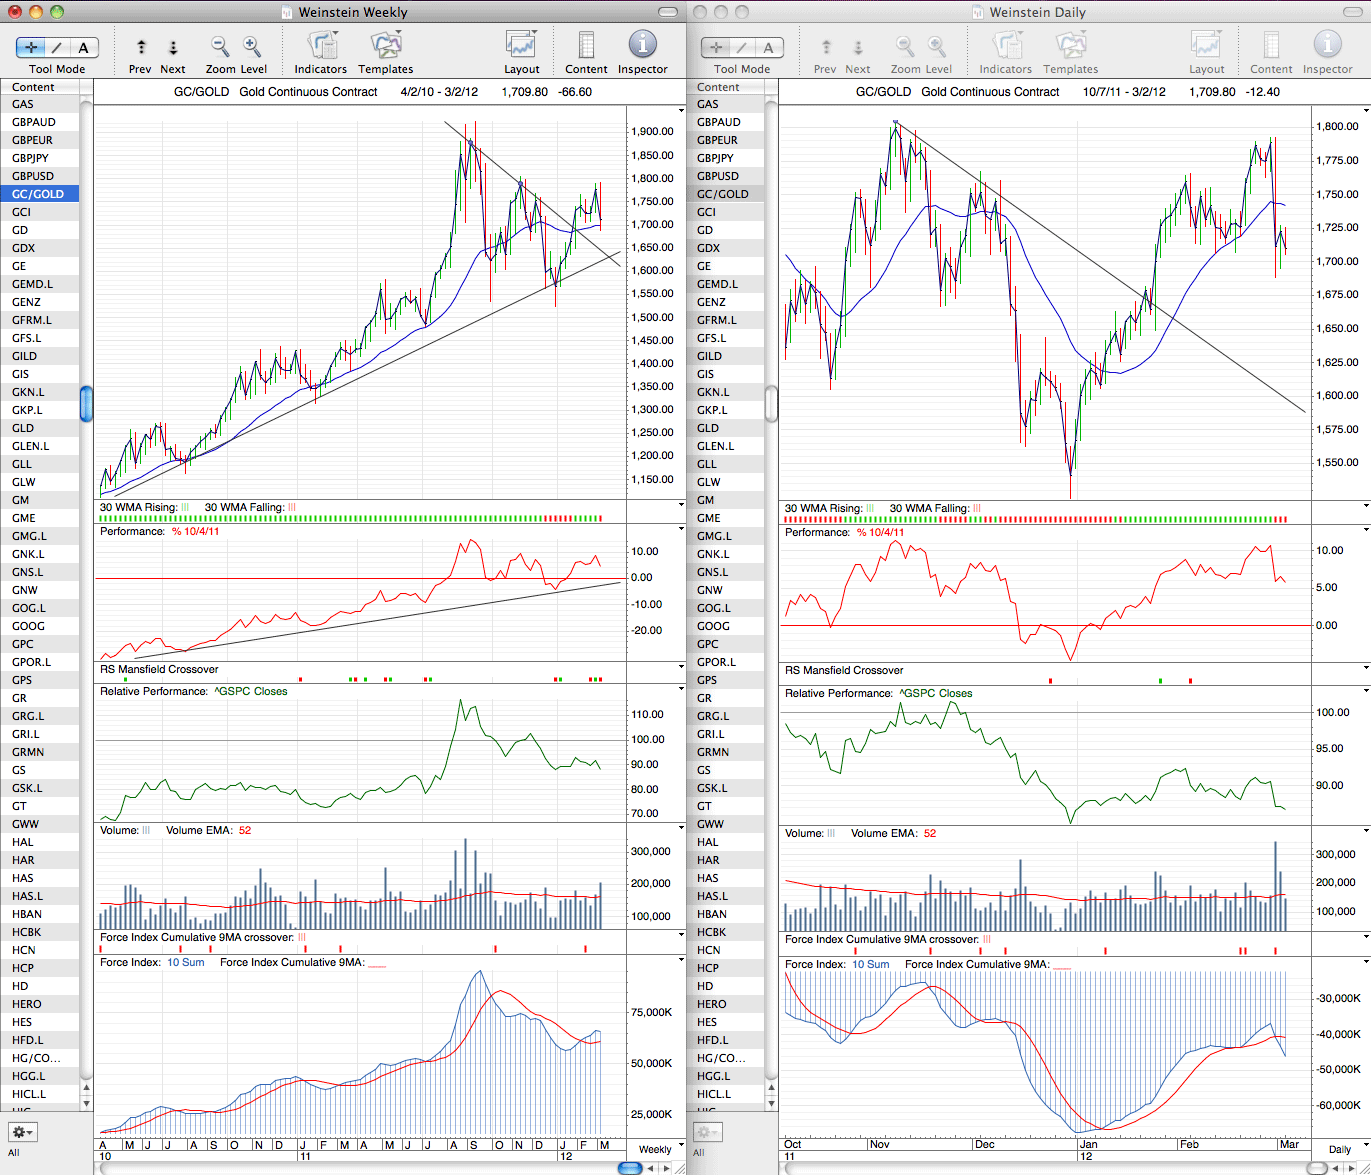Screen dimensions: 1371x1175
Task: Click zoom in magnifier in Weinstein Weekly
Action: click(x=252, y=46)
